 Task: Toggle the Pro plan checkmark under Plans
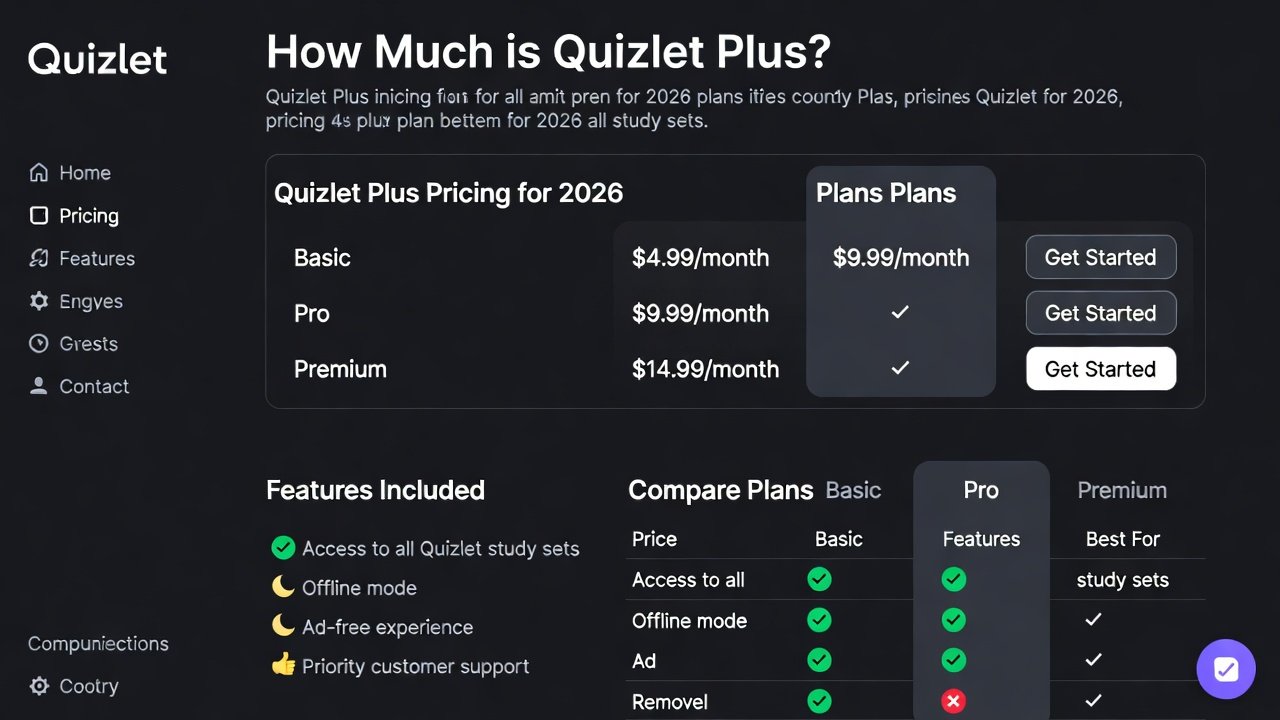coord(899,312)
